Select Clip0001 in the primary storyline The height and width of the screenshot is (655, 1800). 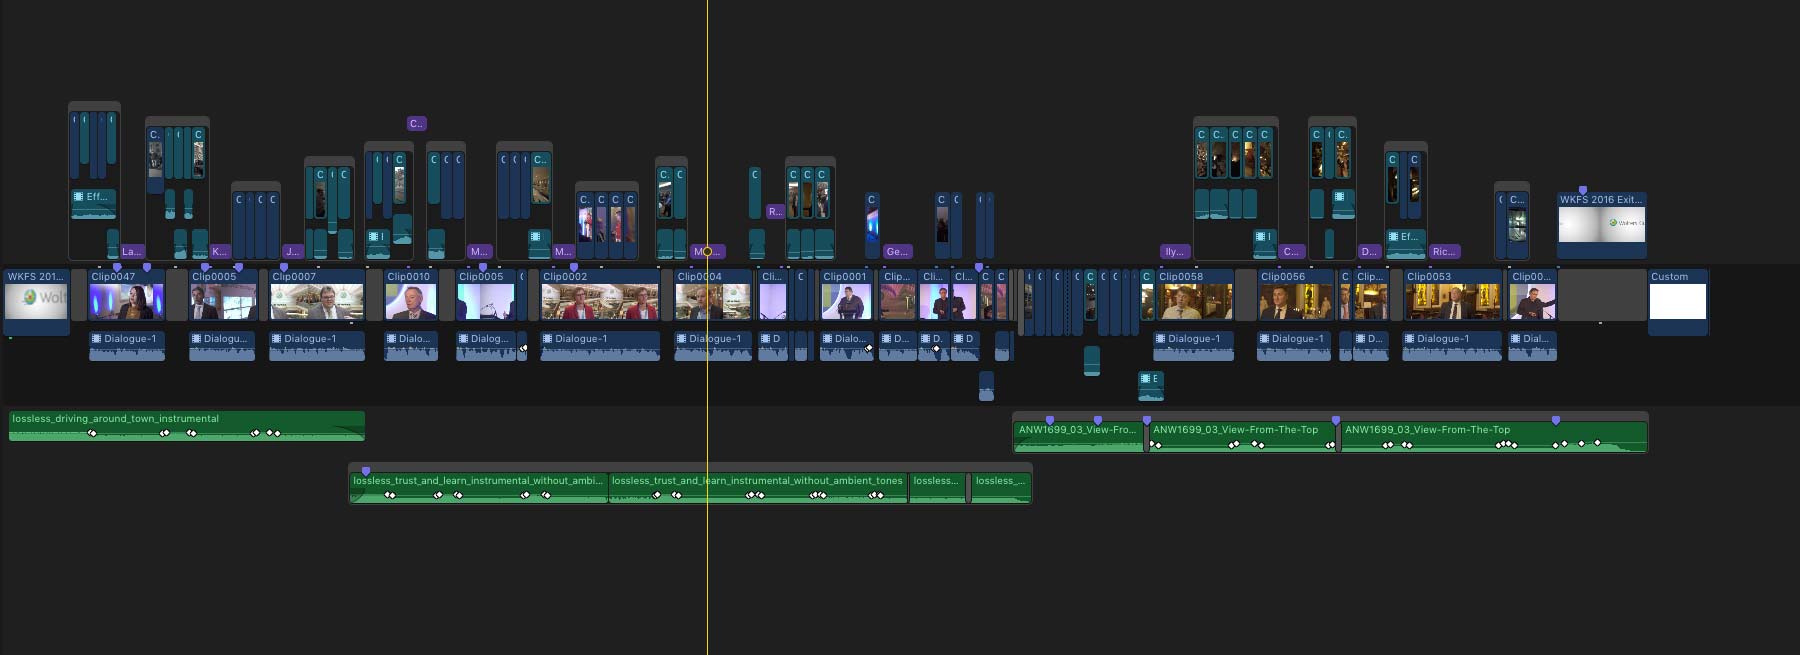[846, 295]
